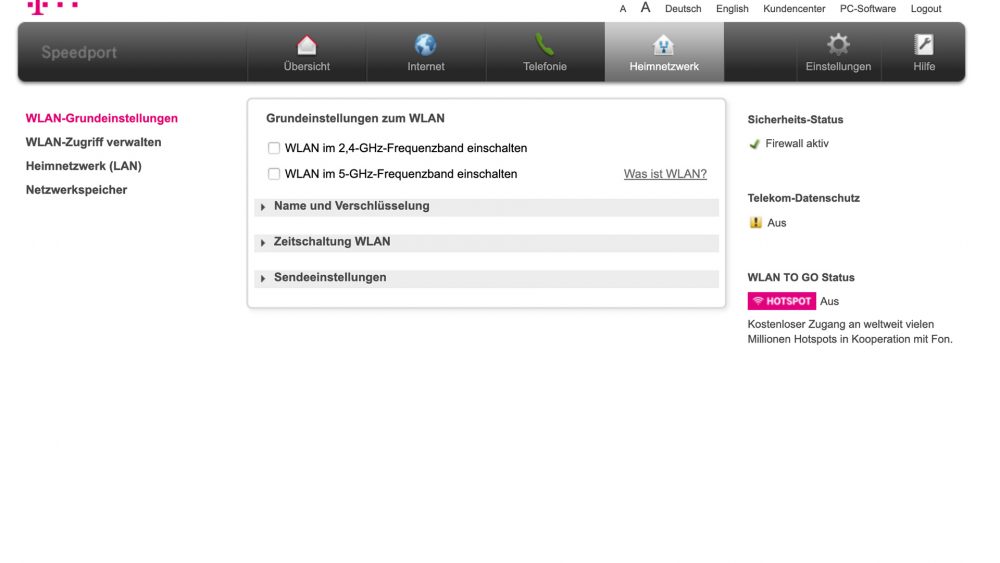1000x563 pixels.
Task: Open the Einstellungen gear icon
Action: pyautogui.click(x=838, y=44)
